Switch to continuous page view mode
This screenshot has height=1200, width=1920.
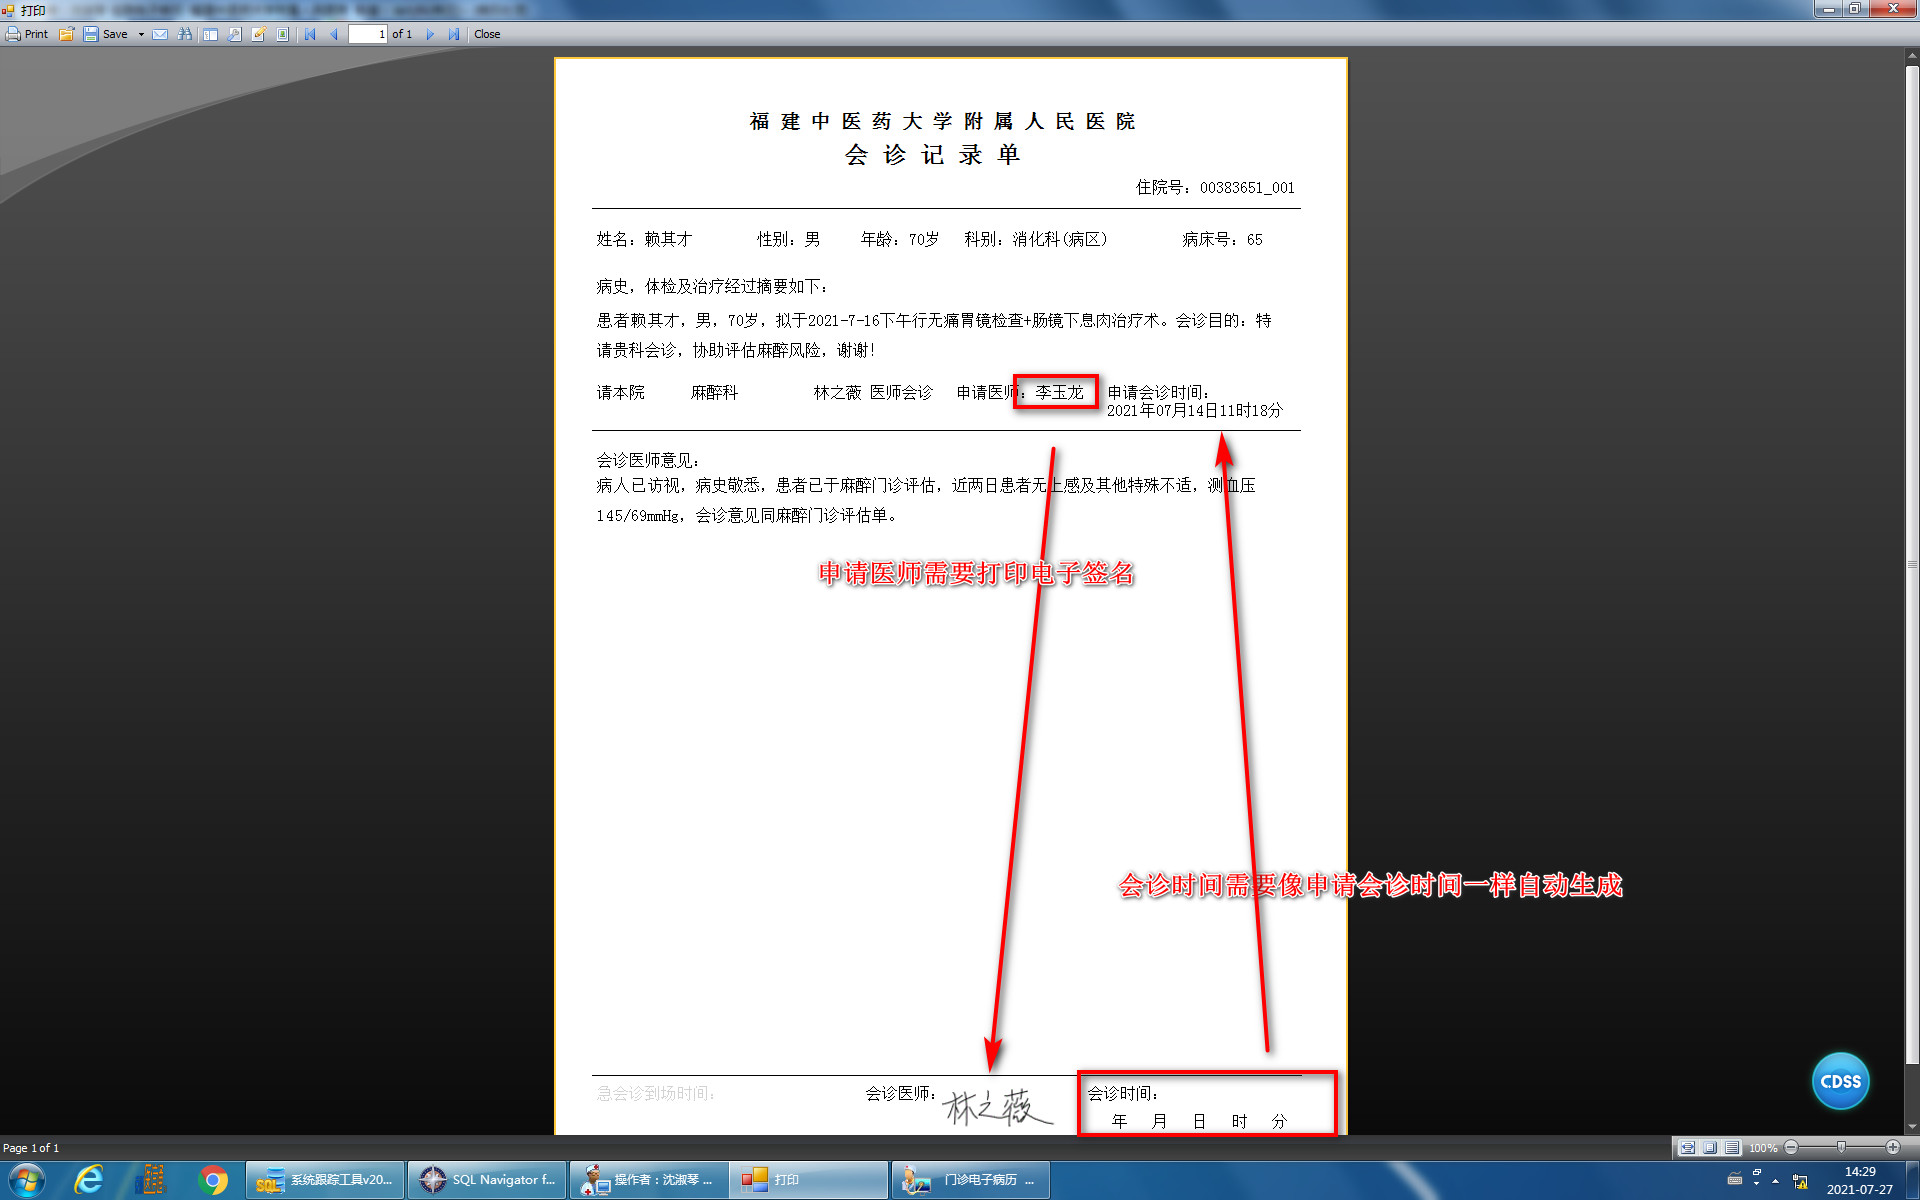pyautogui.click(x=1732, y=1147)
